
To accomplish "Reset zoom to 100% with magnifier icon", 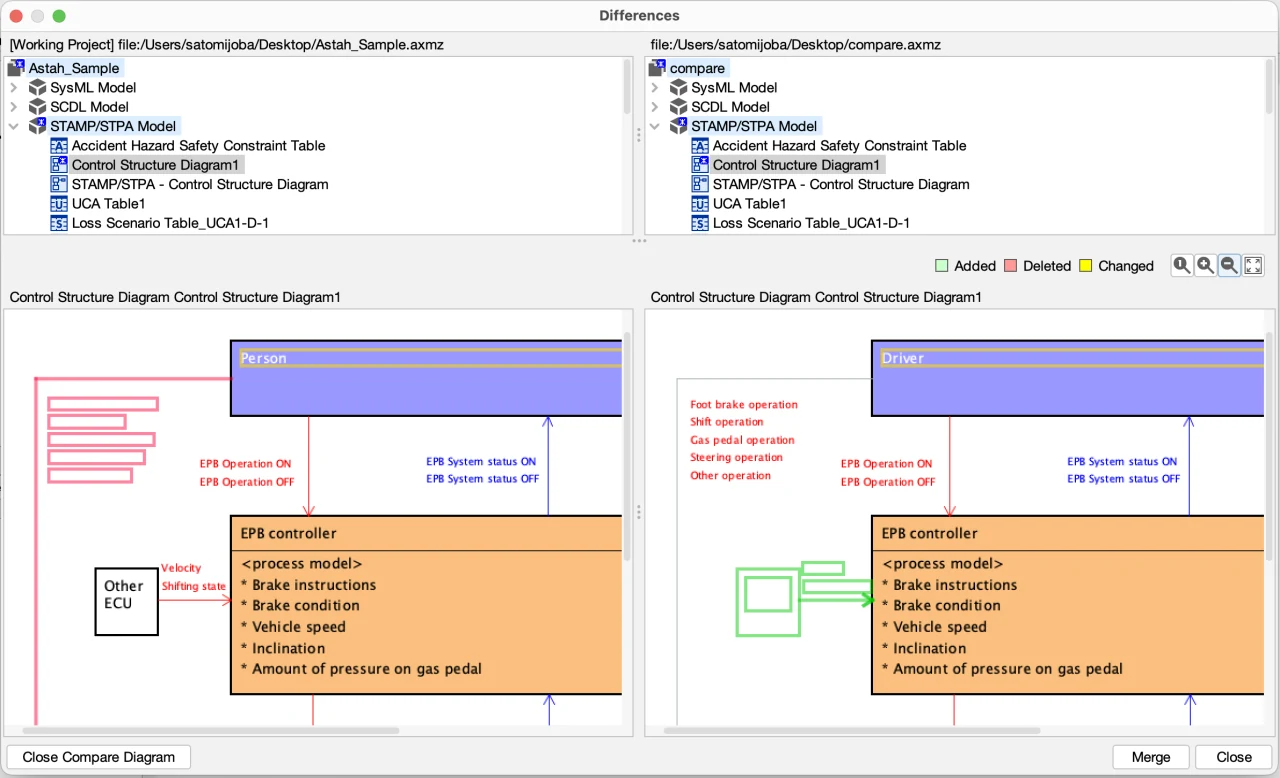I will (x=1182, y=265).
